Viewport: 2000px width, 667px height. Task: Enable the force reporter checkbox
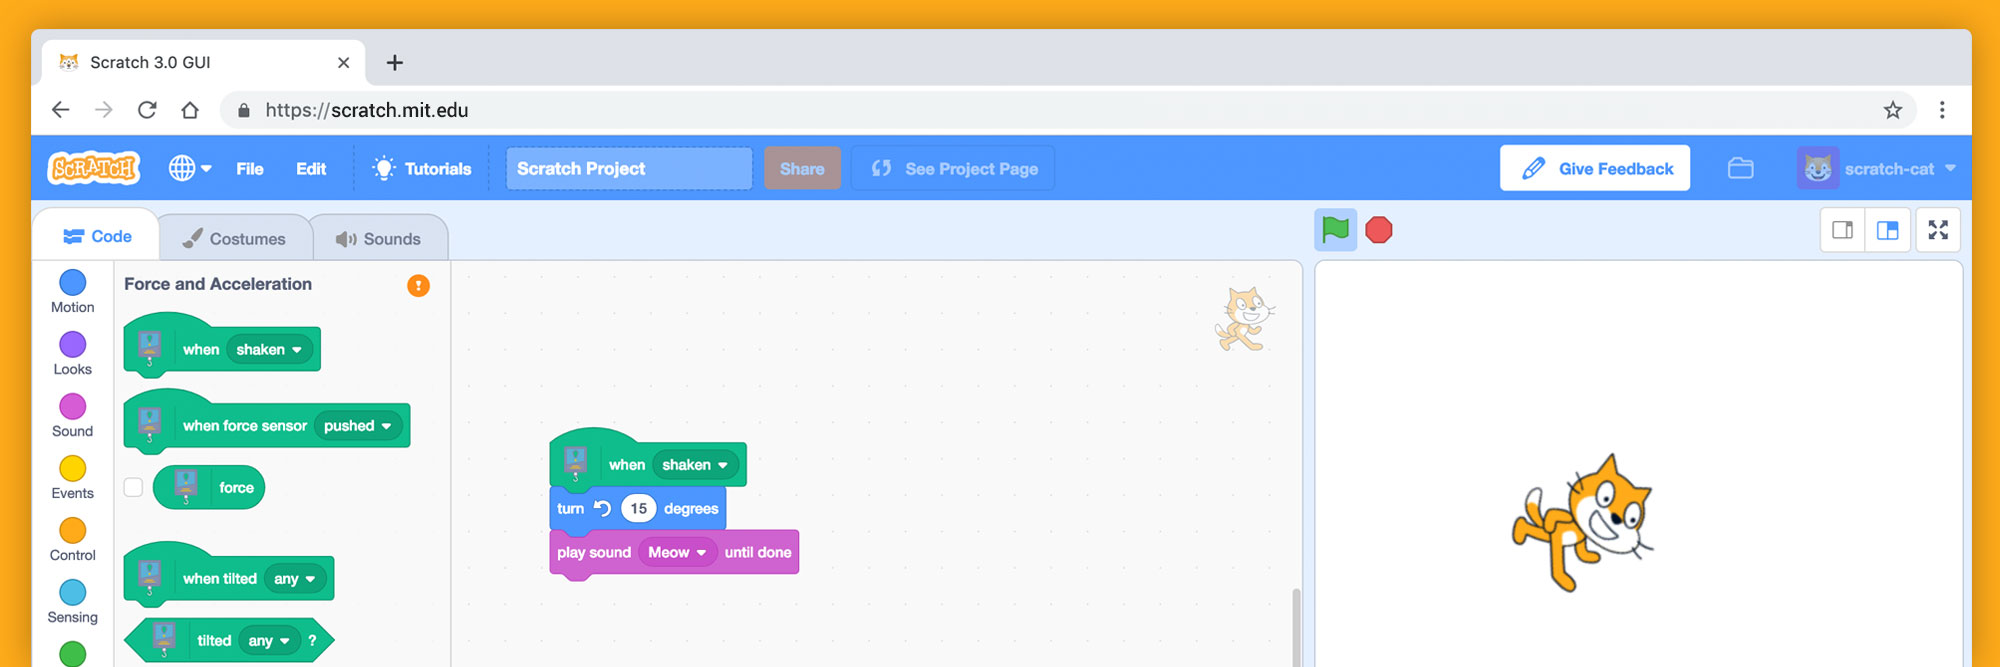point(133,487)
